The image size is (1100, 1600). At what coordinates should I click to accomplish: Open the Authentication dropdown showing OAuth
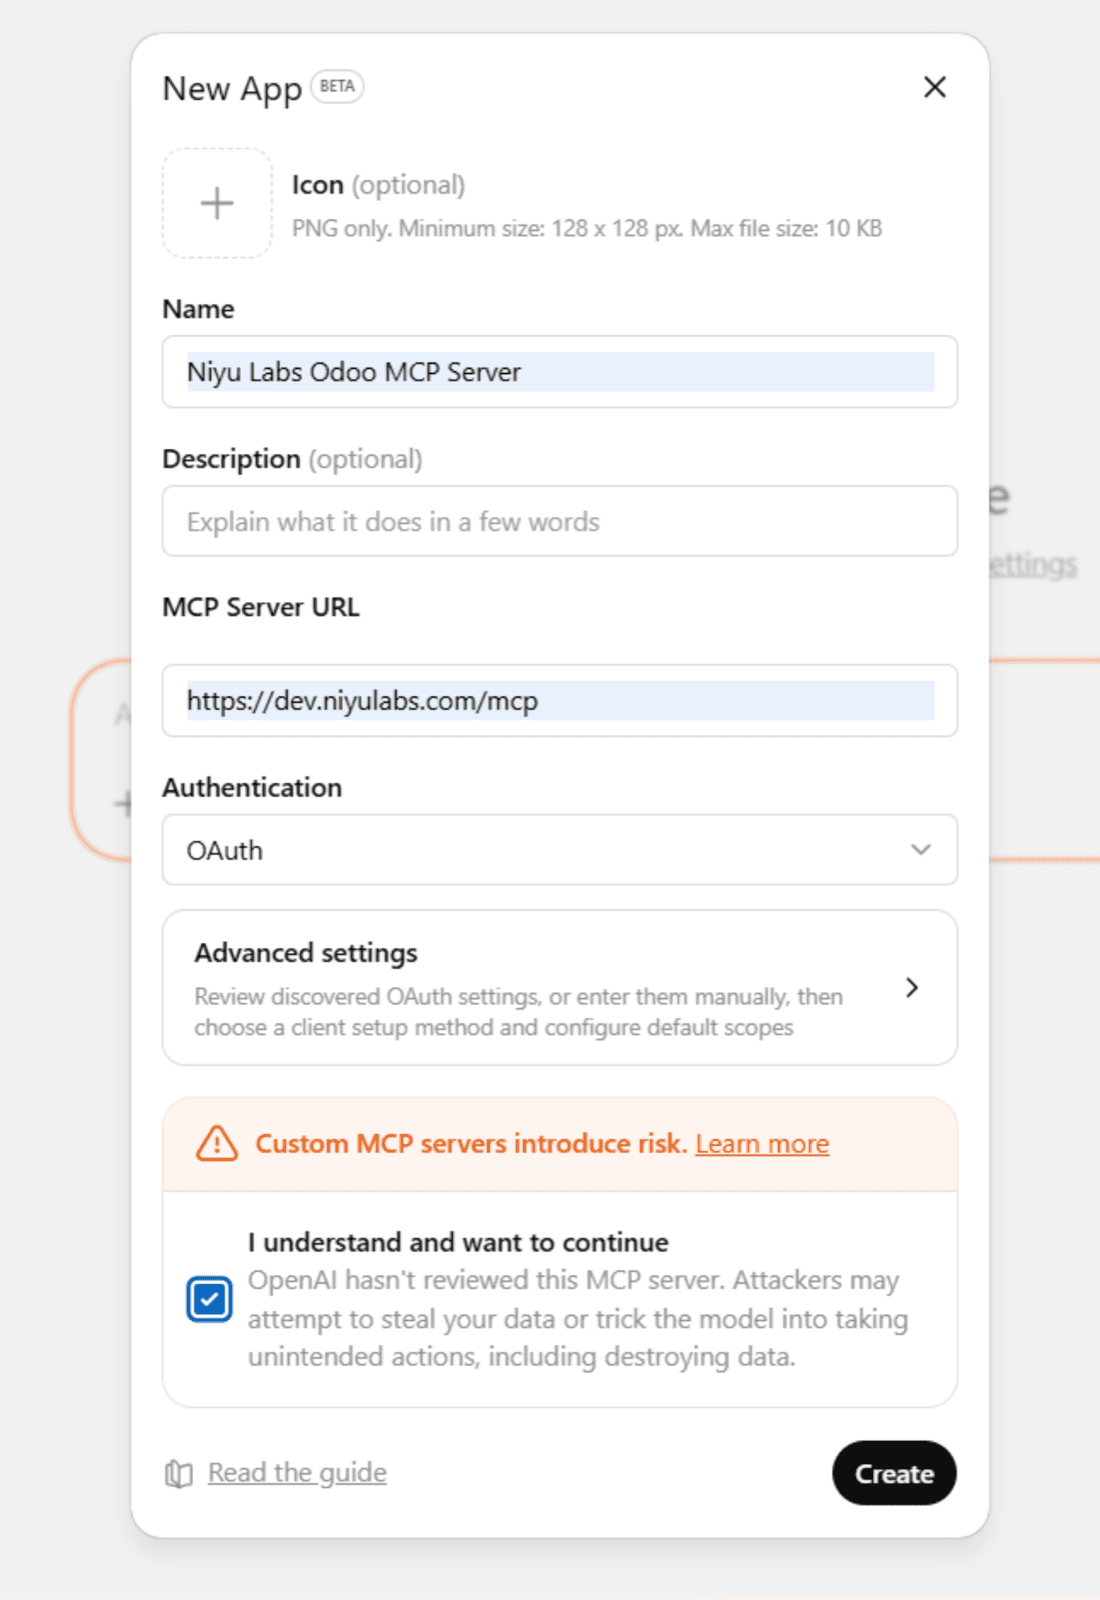(x=560, y=850)
